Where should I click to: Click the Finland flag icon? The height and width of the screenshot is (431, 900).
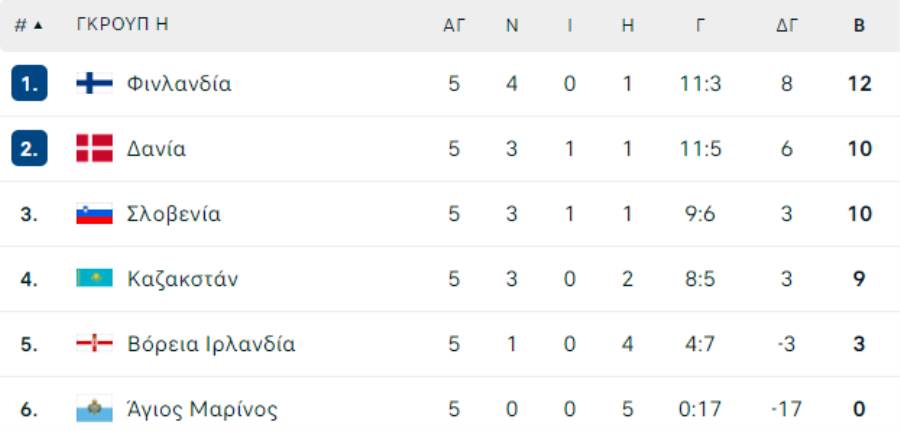click(x=95, y=84)
